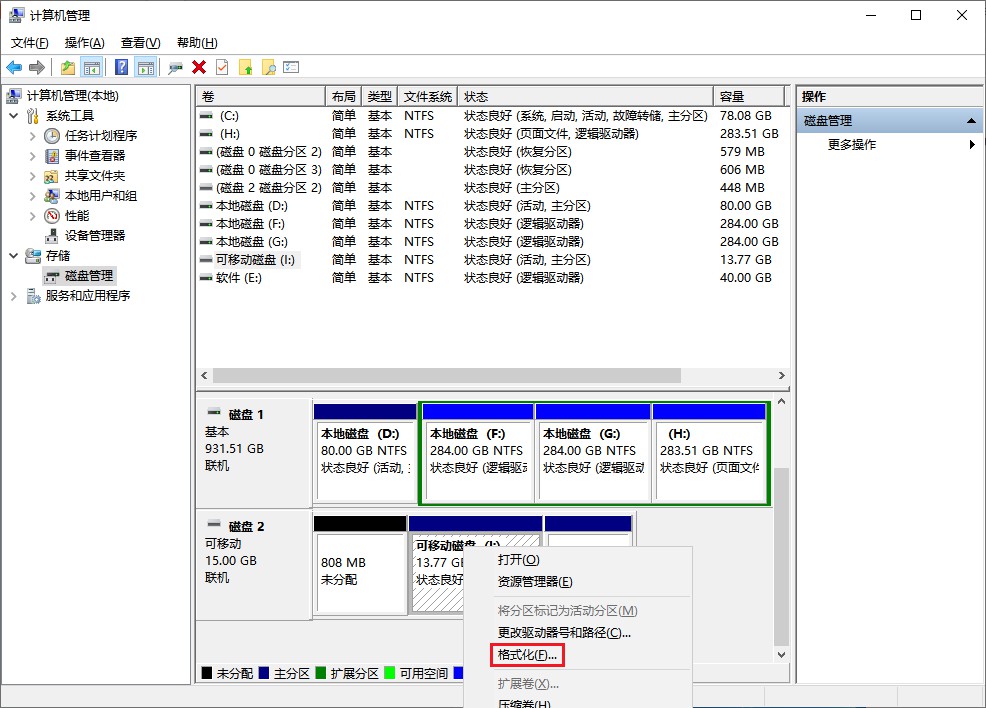The height and width of the screenshot is (708, 986).
Task: Select 系统工具 in the tree
Action: (x=70, y=116)
